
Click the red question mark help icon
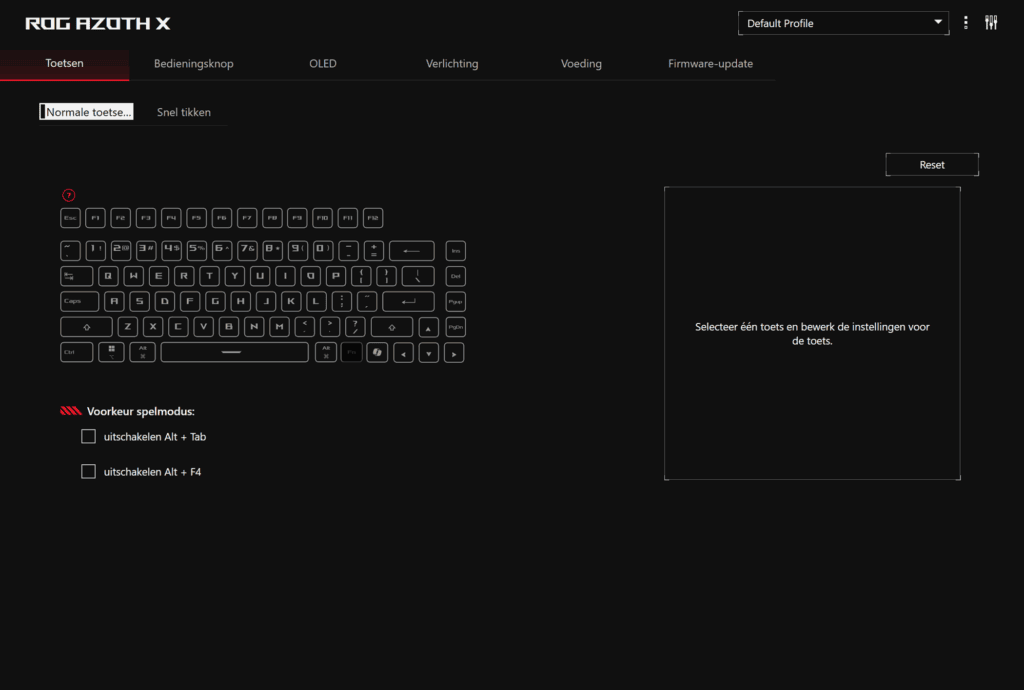click(x=69, y=195)
